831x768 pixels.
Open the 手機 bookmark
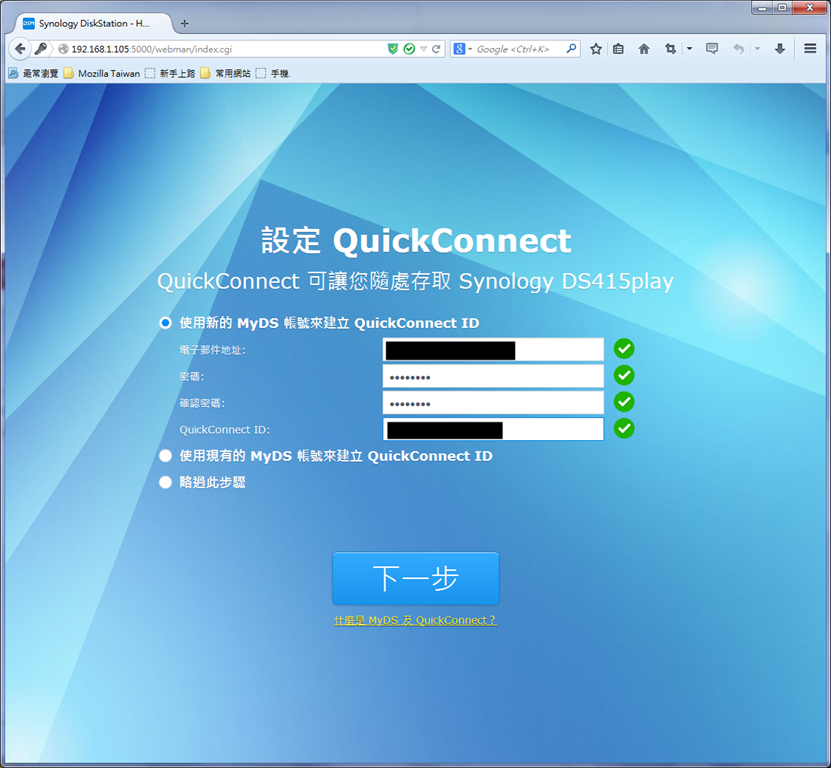click(273, 73)
